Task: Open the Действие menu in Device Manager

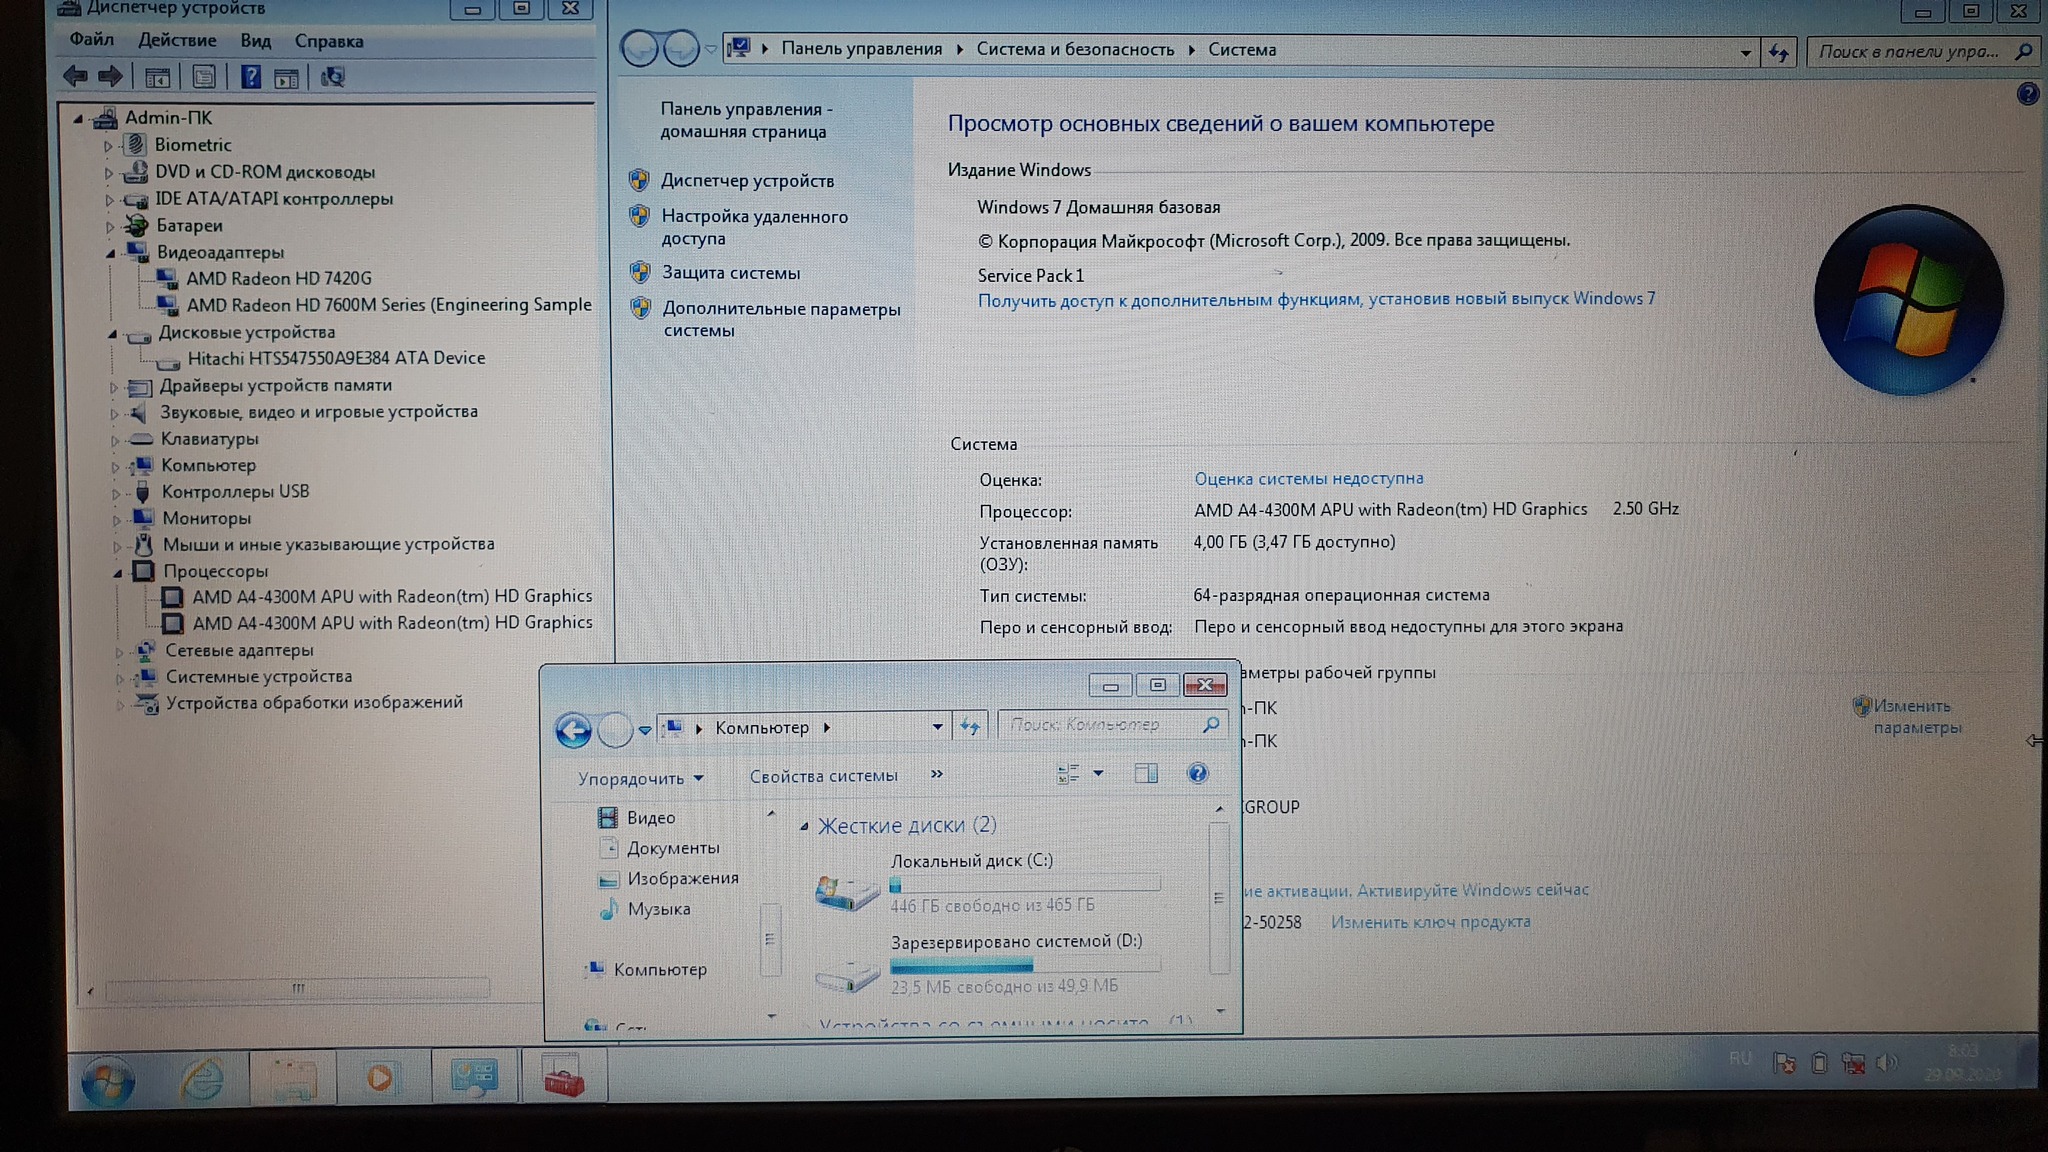Action: pyautogui.click(x=177, y=40)
